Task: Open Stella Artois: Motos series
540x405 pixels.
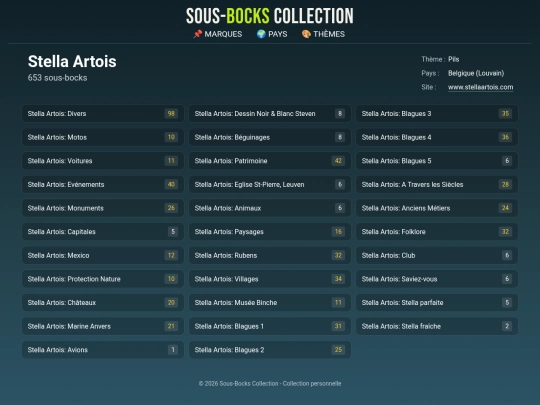Action: click(103, 137)
